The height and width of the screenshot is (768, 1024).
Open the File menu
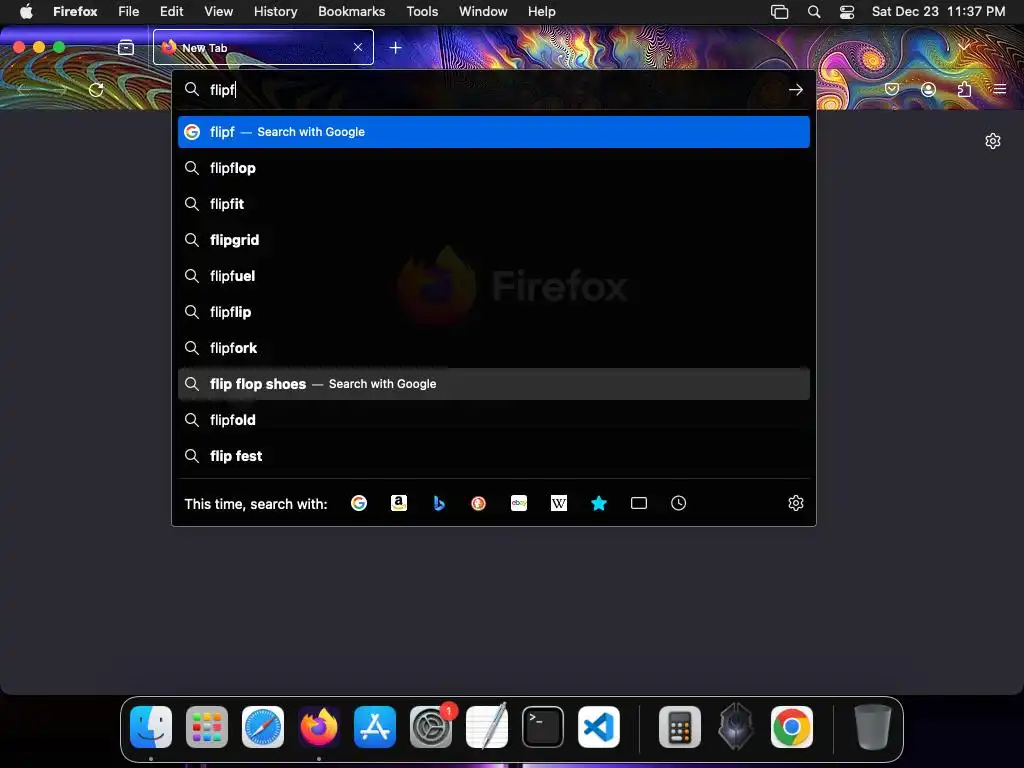129,12
